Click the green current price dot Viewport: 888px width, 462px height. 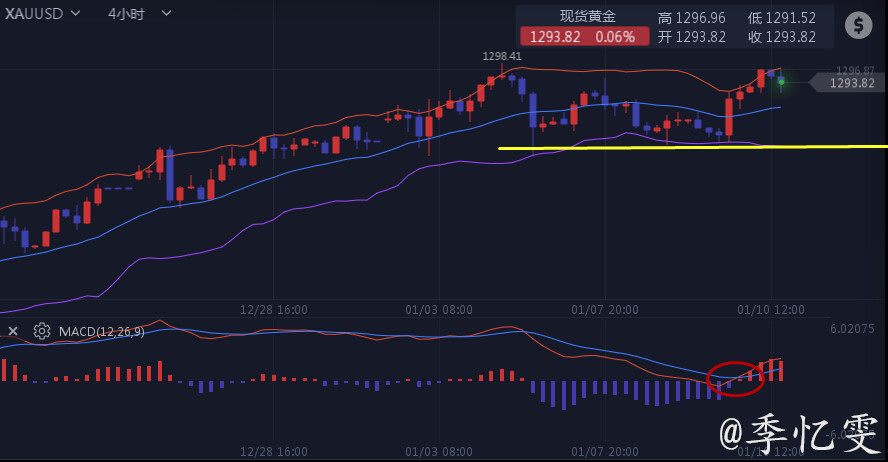[x=780, y=80]
